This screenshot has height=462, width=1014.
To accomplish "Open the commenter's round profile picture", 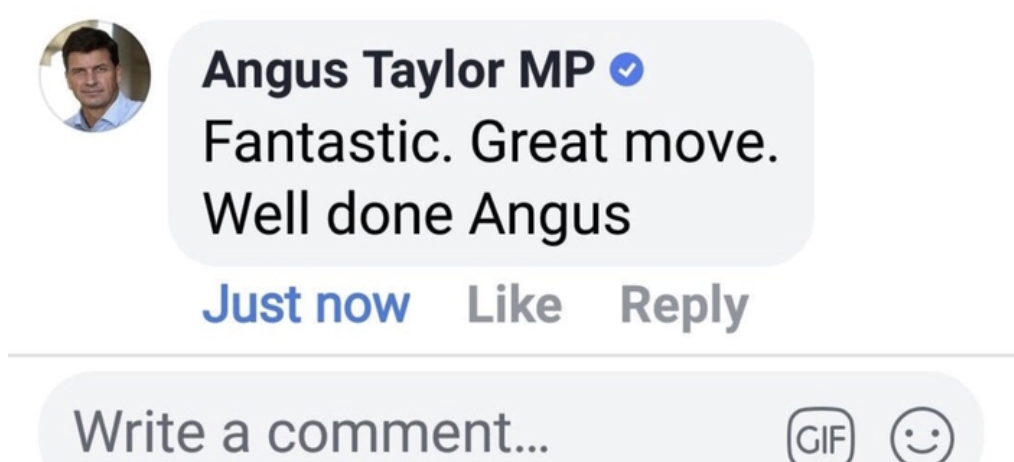I will click(95, 76).
